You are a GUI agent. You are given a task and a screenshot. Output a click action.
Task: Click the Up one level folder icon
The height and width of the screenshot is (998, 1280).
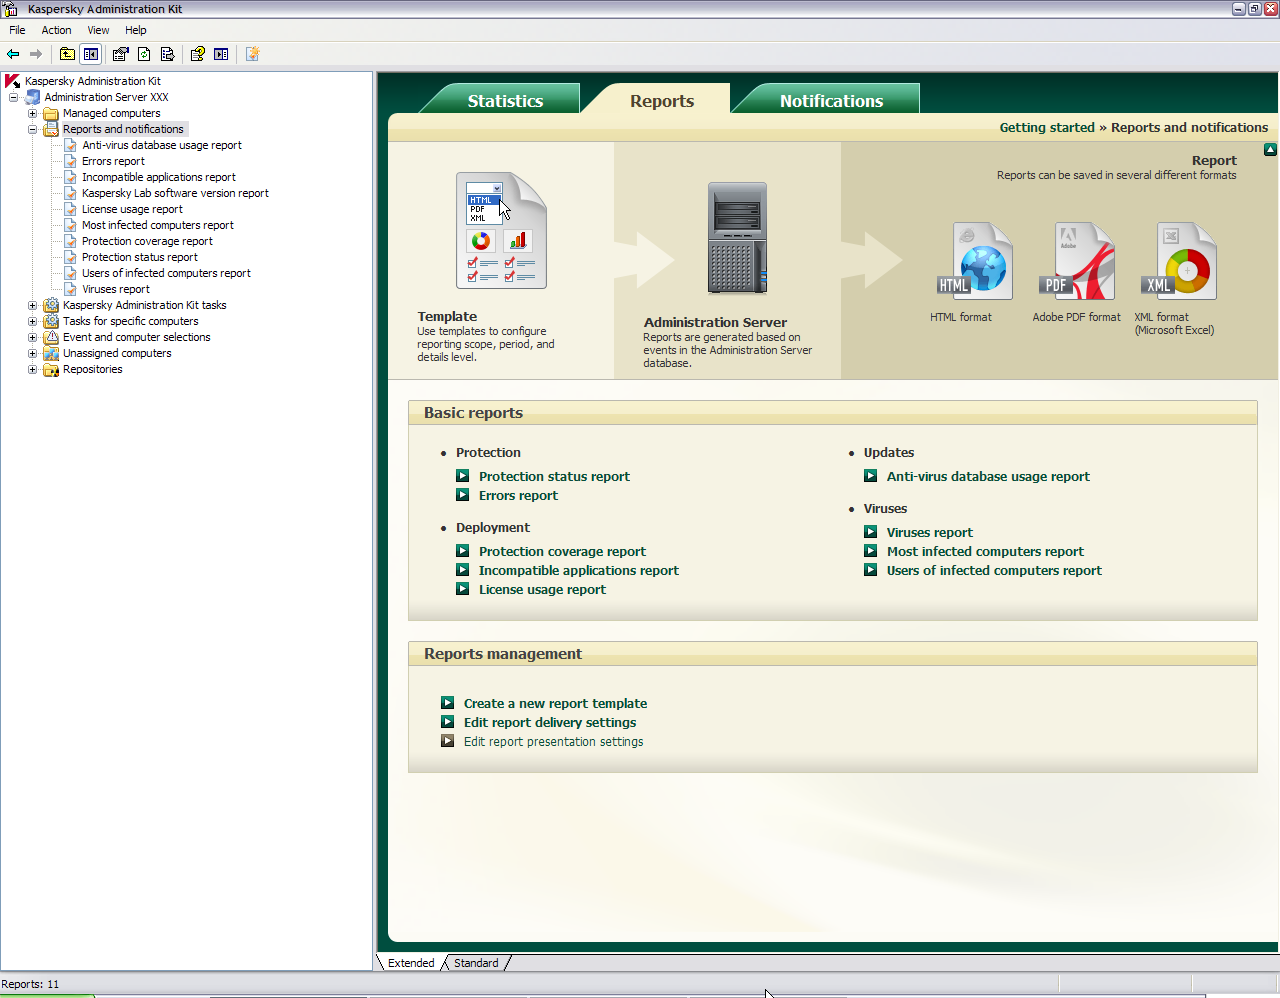[67, 54]
